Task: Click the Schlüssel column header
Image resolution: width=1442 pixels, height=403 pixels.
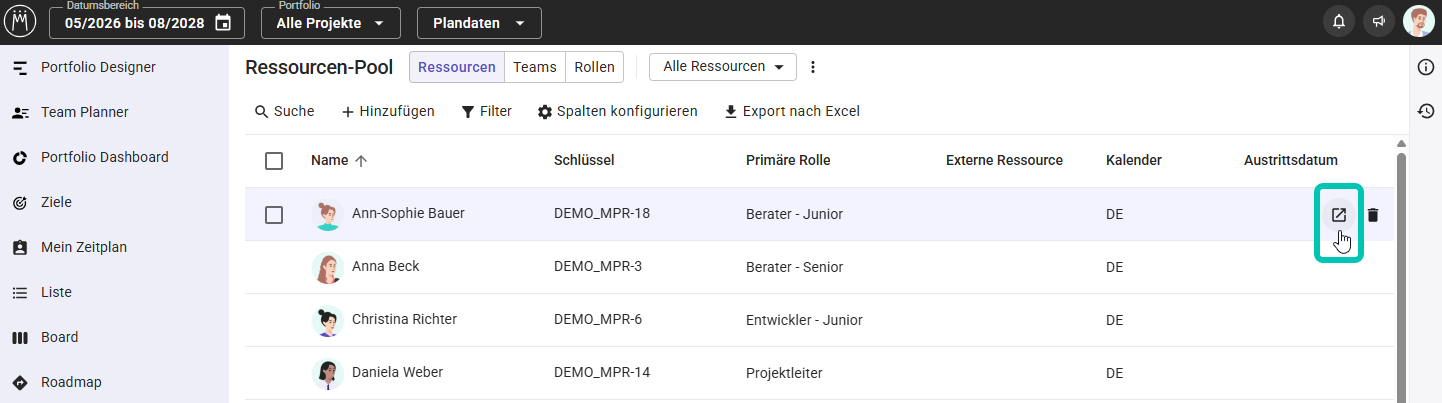Action: 584,160
